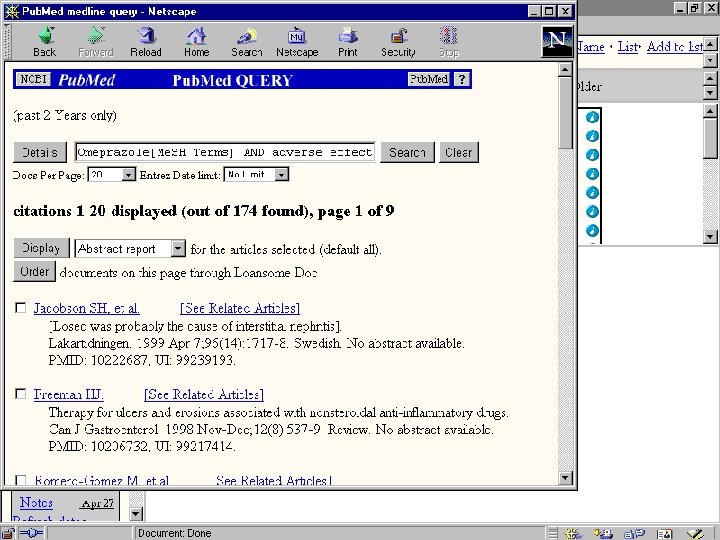The image size is (720, 540).
Task: Click the Order button for Loansome Doc
Action: (34, 271)
